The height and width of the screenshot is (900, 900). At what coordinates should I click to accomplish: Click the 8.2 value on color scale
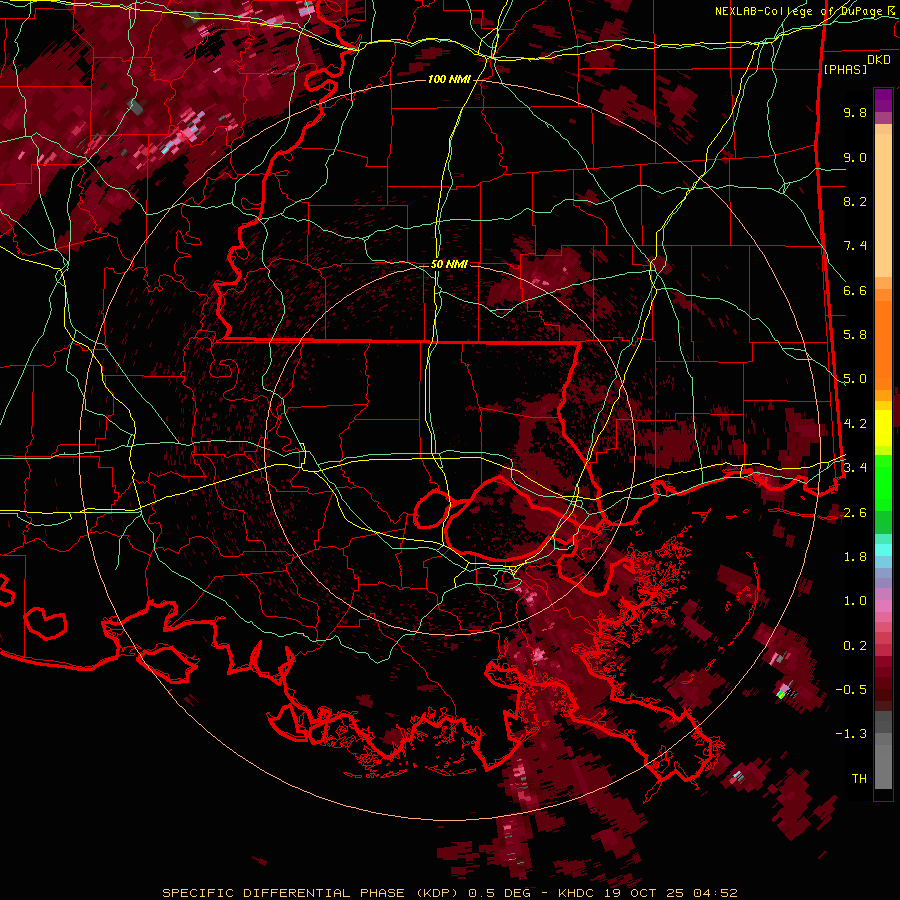pyautogui.click(x=855, y=201)
